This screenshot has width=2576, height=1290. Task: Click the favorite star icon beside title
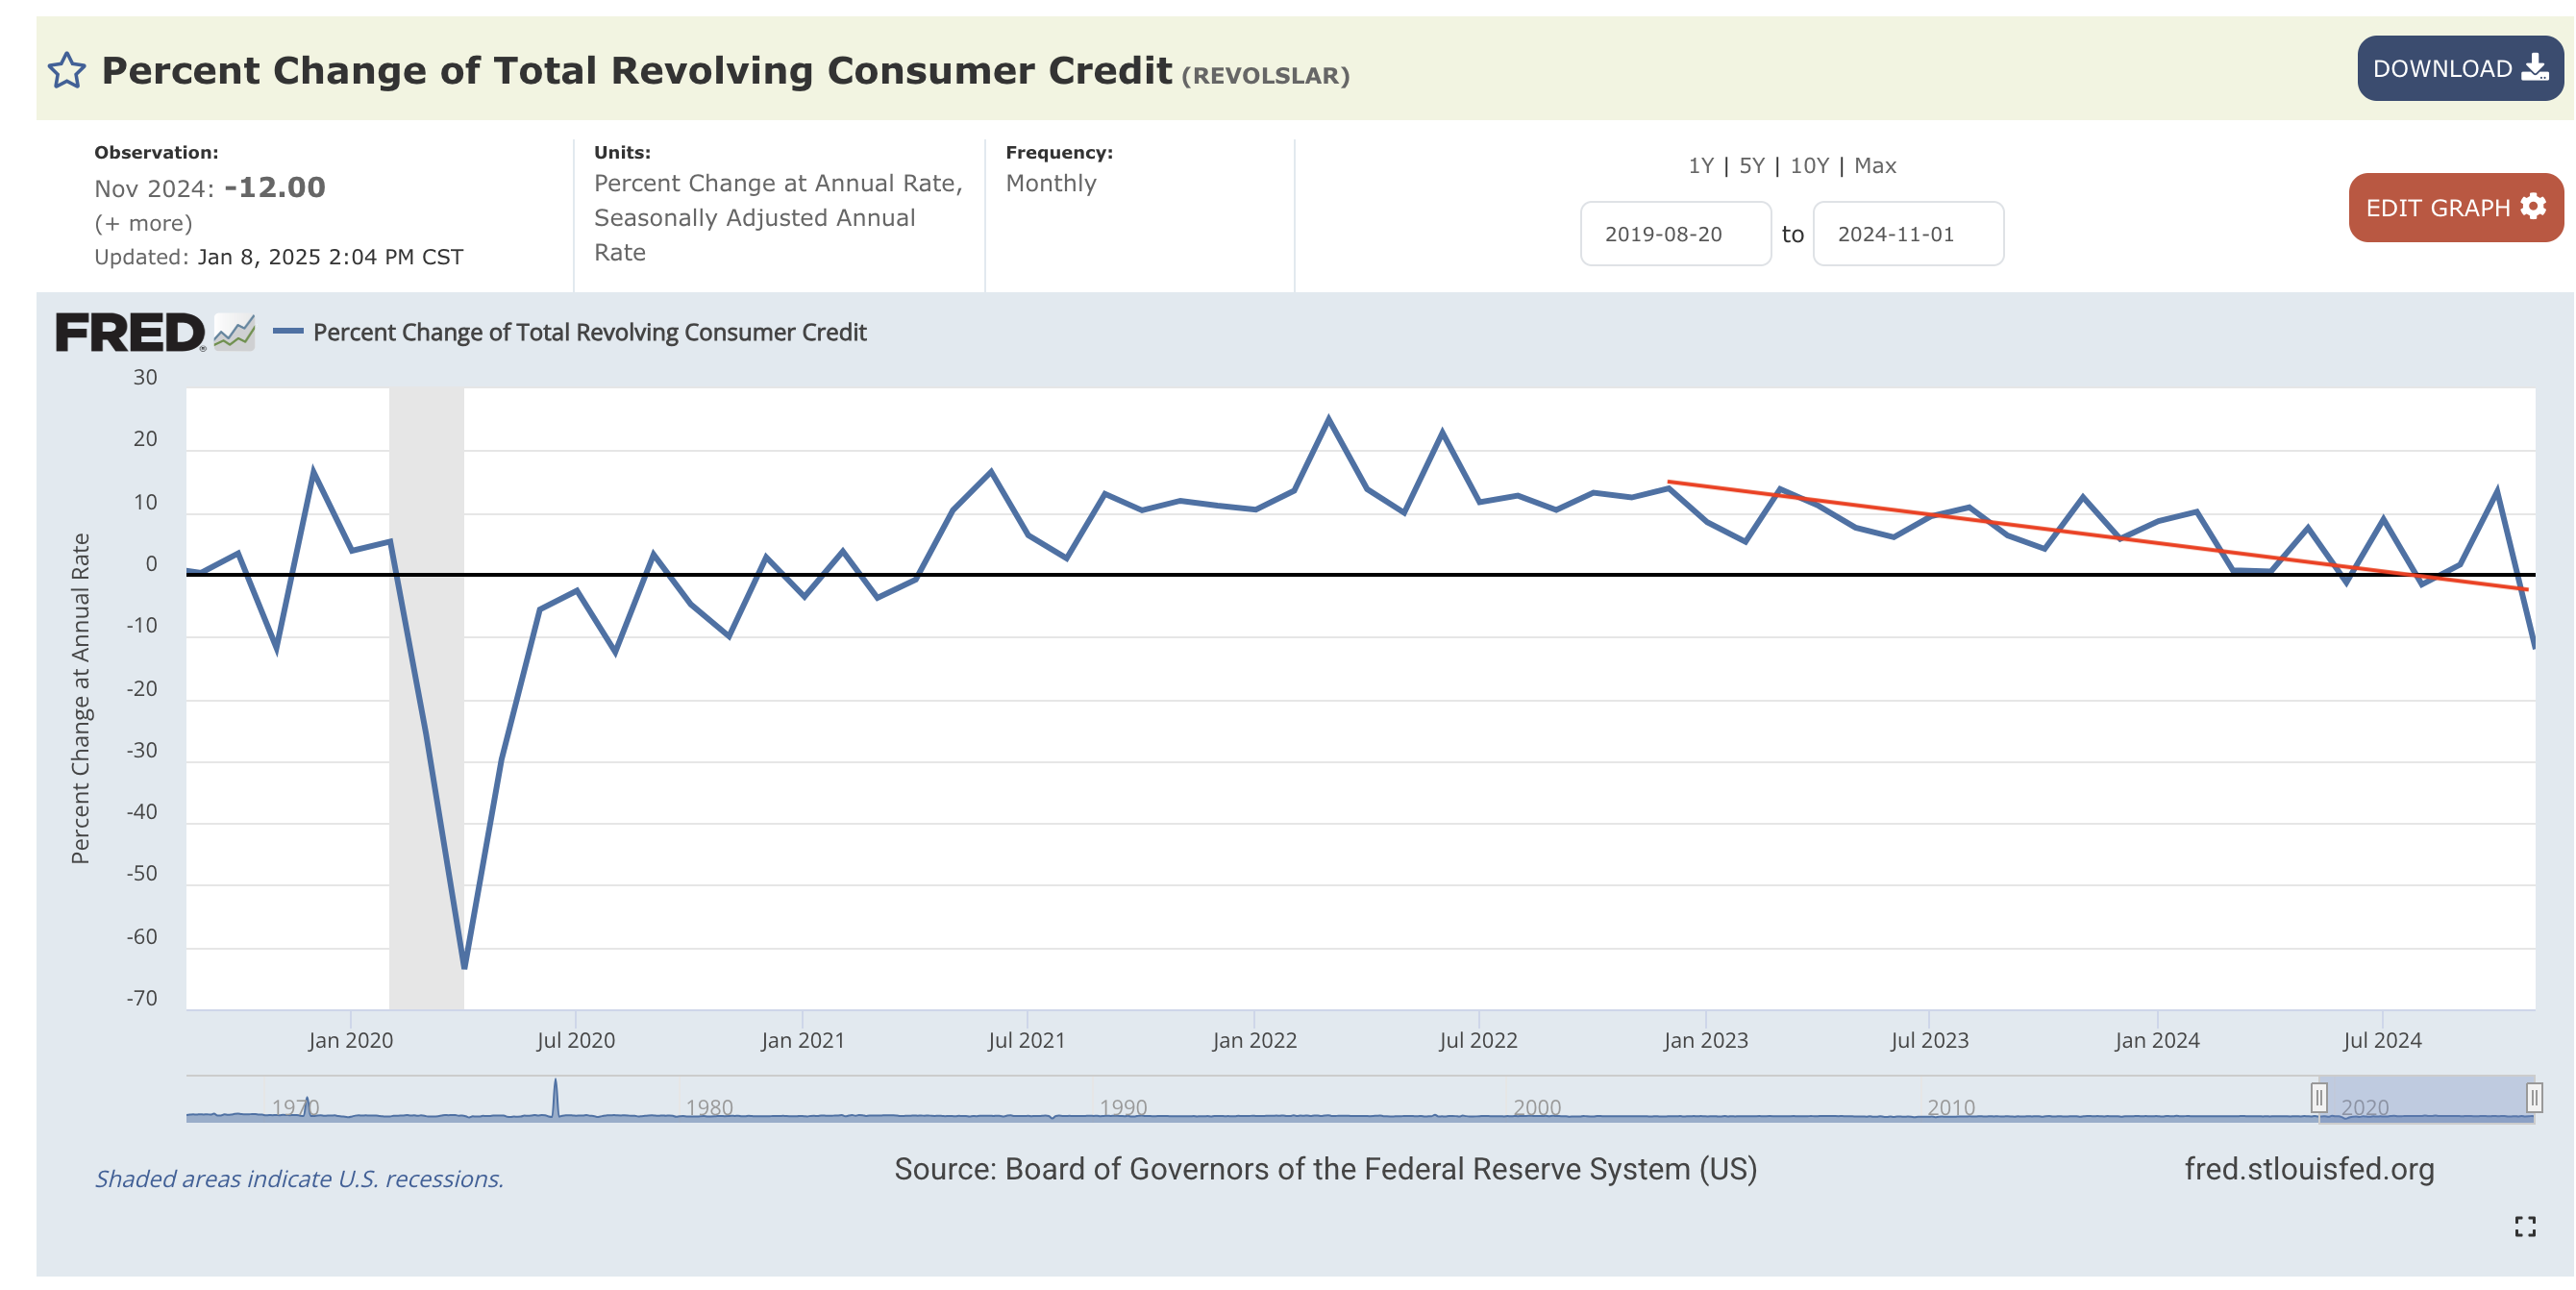tap(66, 71)
